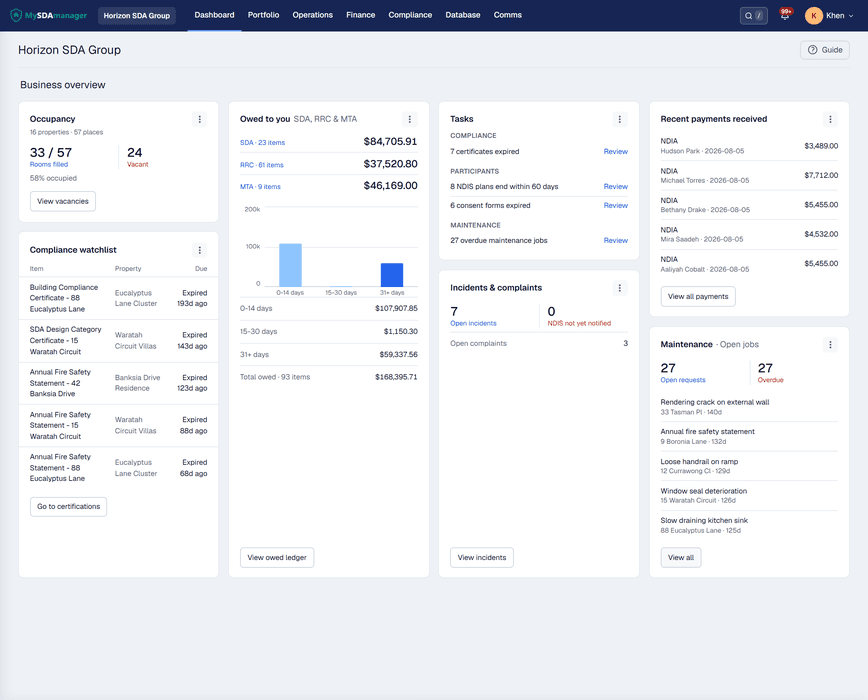Viewport: 868px width, 700px height.
Task: Click Overdue link in Maintenance
Action: [x=771, y=380]
